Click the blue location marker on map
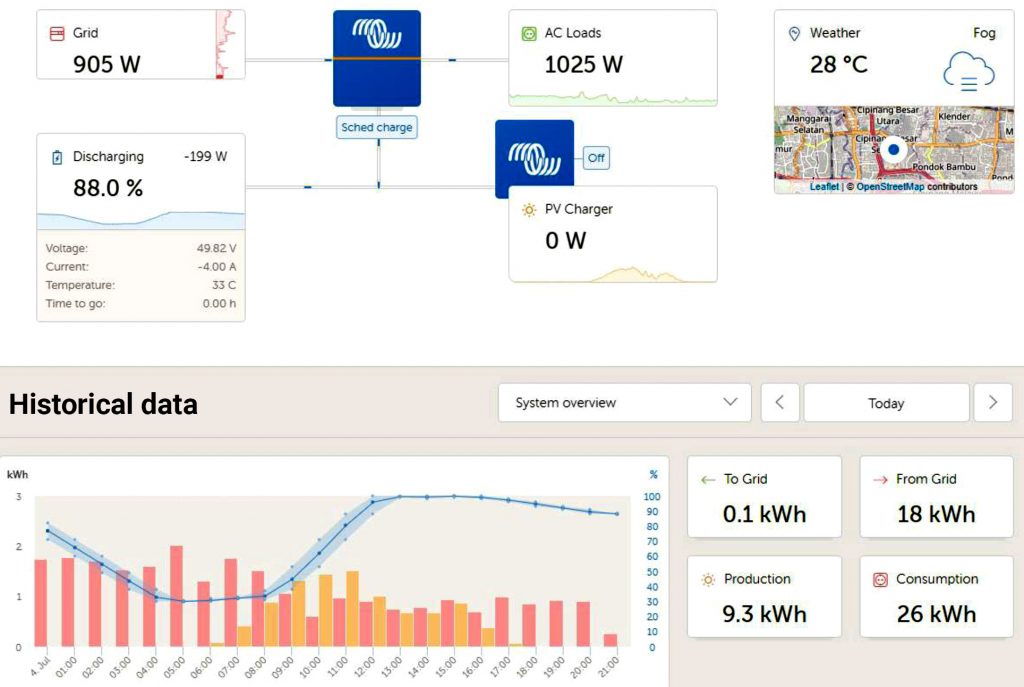Viewport: 1024px width, 687px height. [894, 151]
